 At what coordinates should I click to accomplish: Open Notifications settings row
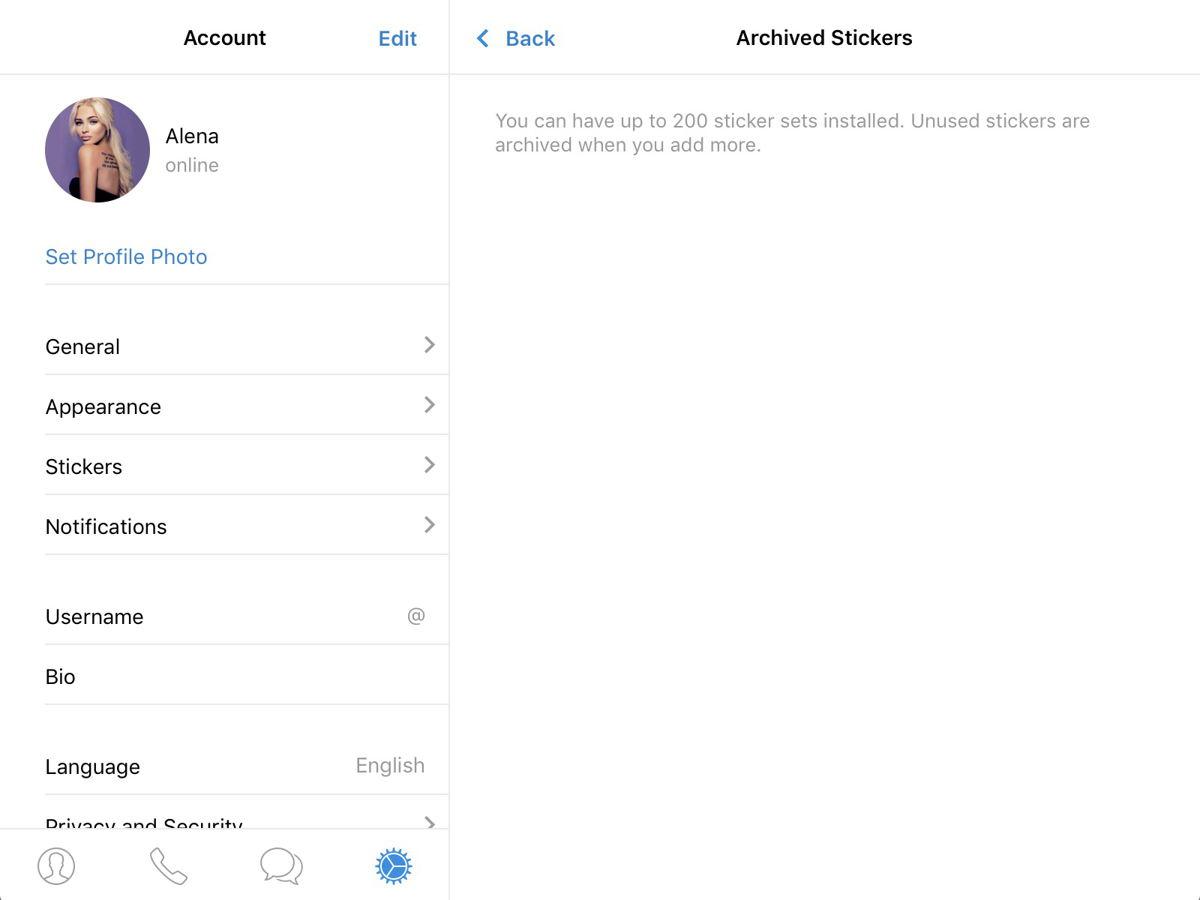click(x=246, y=526)
